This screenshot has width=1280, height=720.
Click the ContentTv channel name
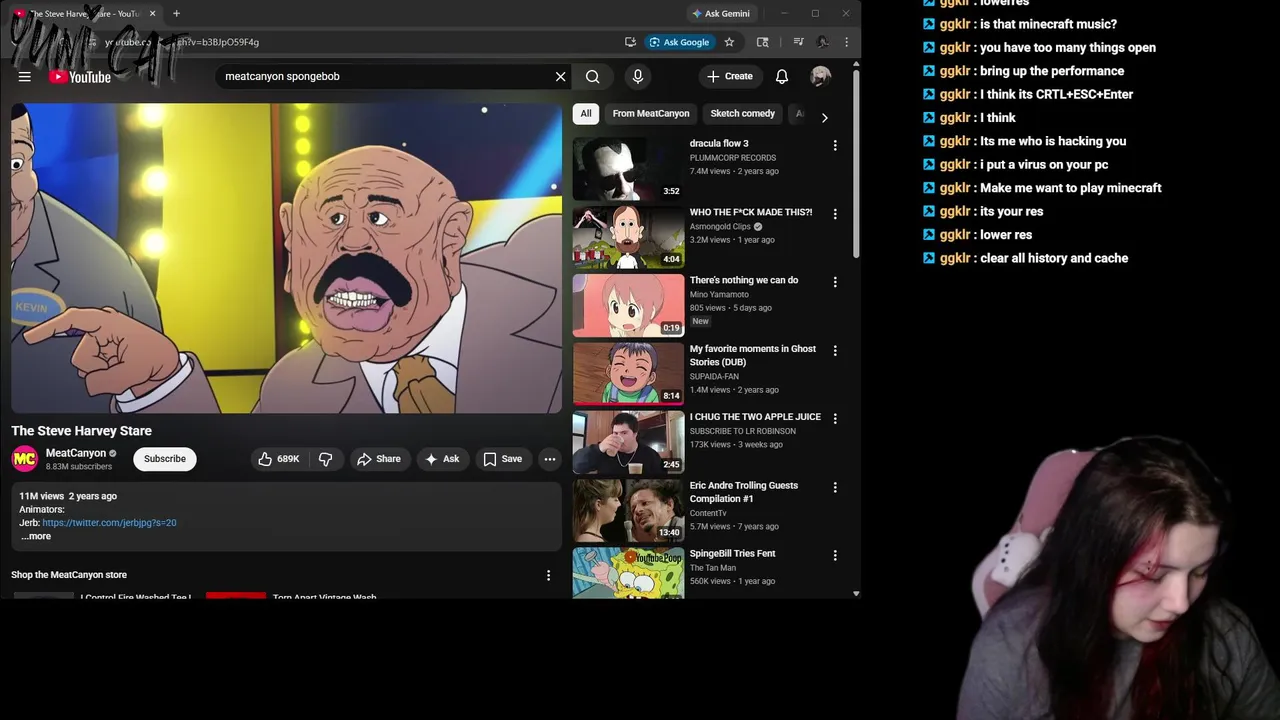point(708,513)
